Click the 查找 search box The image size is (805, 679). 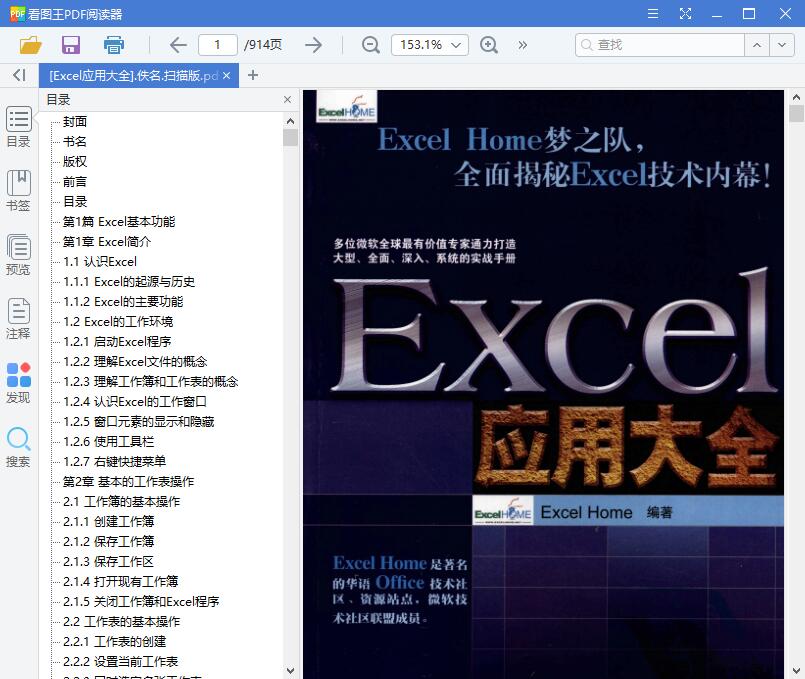tap(660, 45)
